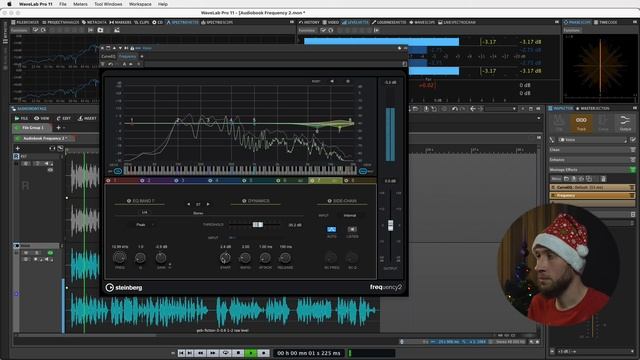
Task: Enable the Side-Chain LISTEN button
Action: pyautogui.click(x=352, y=229)
